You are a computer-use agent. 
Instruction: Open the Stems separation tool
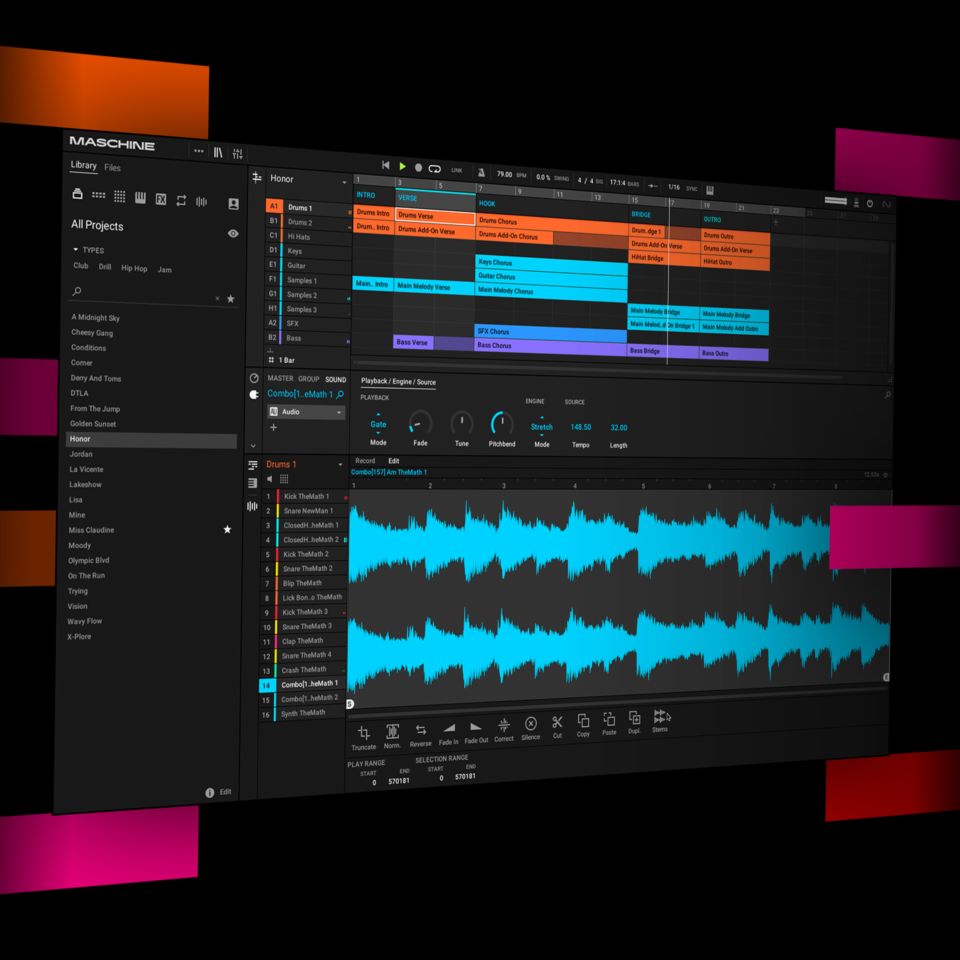tap(661, 717)
